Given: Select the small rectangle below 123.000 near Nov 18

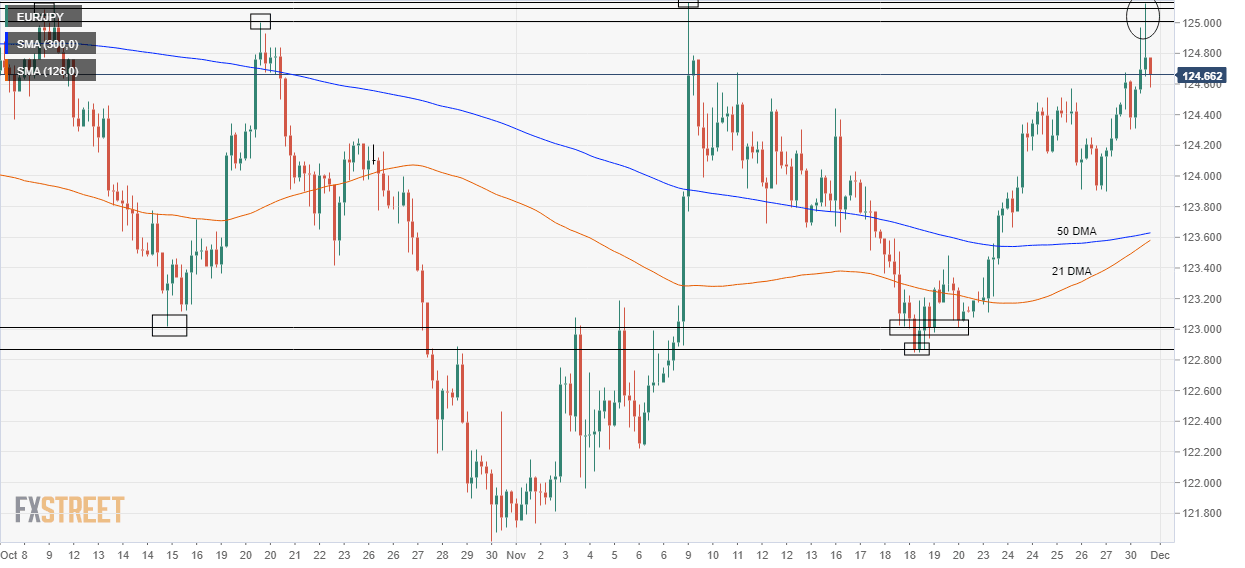Looking at the screenshot, I should click(x=917, y=349).
